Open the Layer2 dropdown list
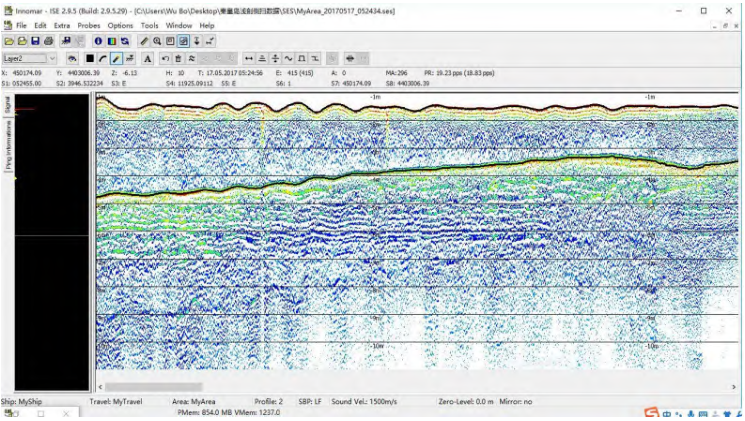 click(x=52, y=58)
